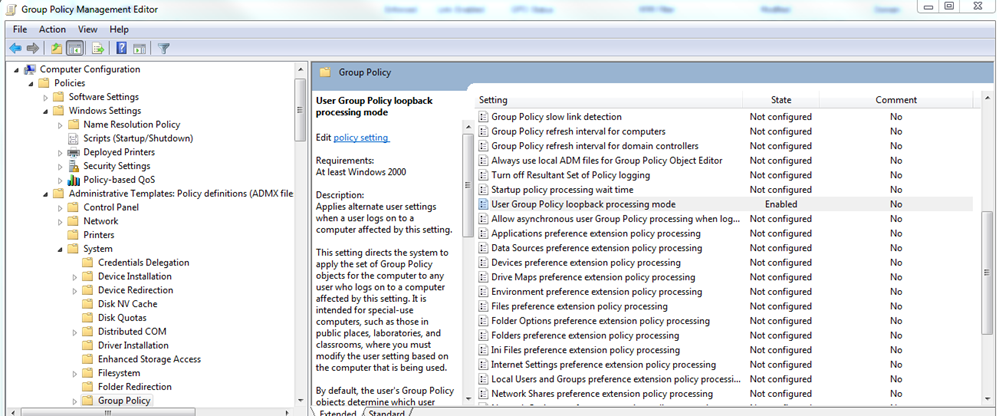997x417 pixels.
Task: Click the Forward arrow toolbar icon
Action: (x=33, y=48)
